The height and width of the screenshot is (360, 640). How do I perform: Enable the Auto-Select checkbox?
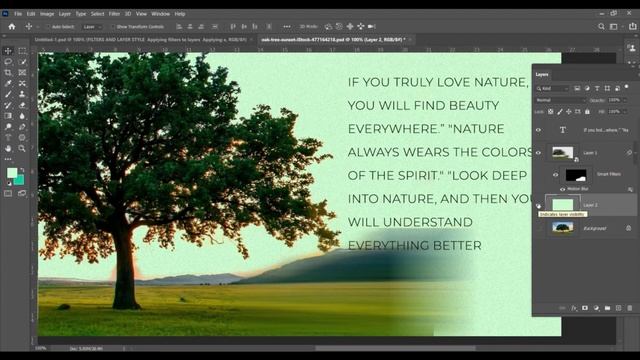[x=47, y=27]
